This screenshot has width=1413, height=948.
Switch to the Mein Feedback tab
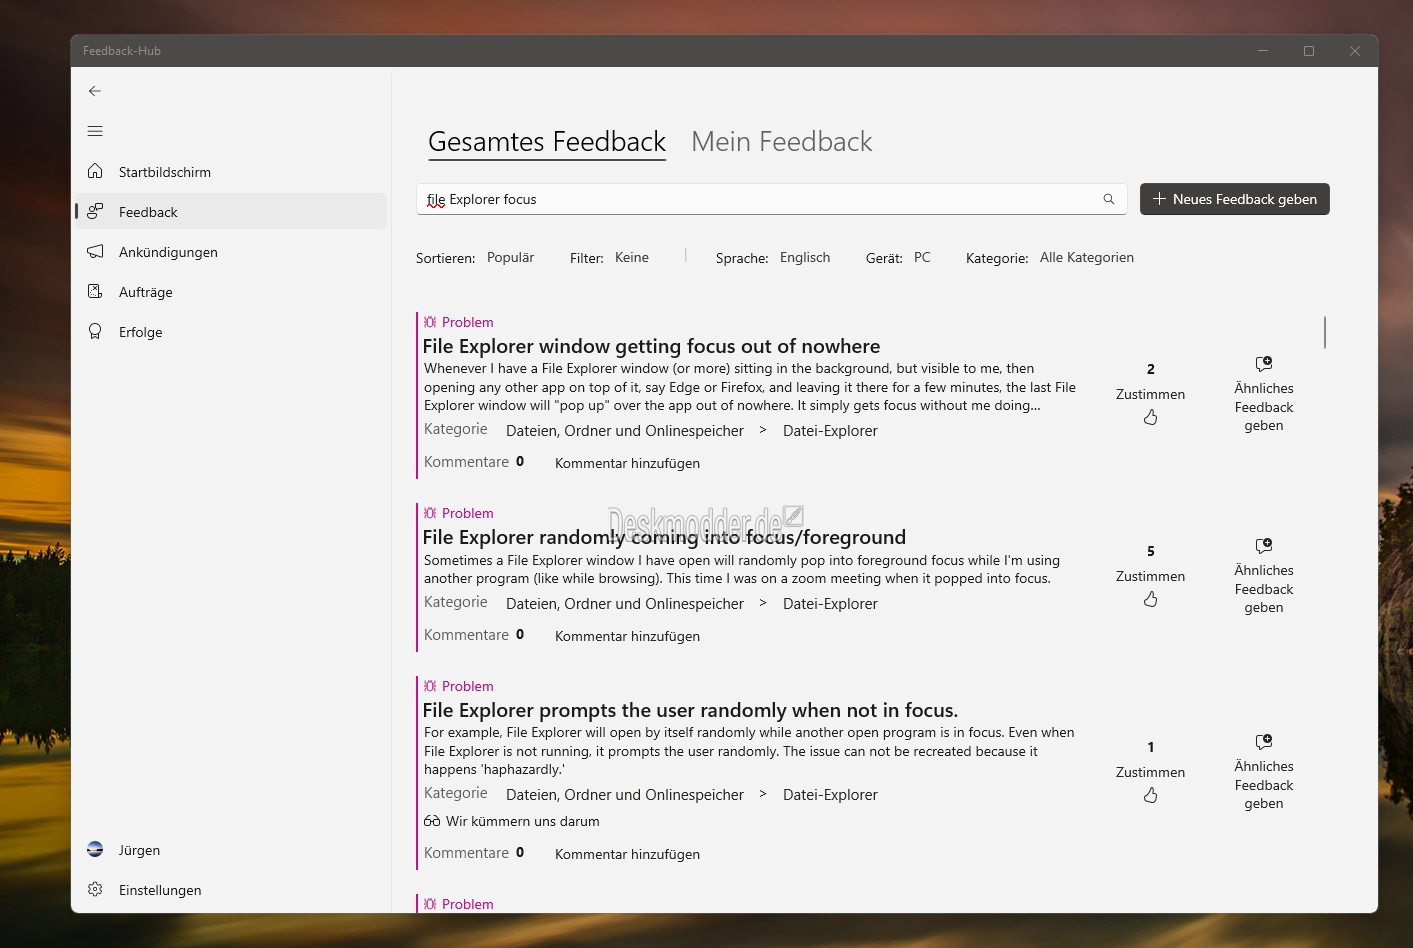pyautogui.click(x=782, y=142)
